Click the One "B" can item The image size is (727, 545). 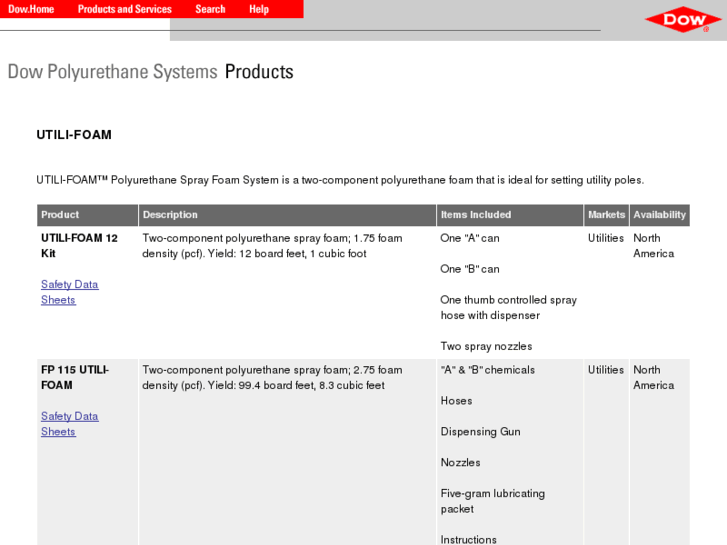click(x=470, y=269)
